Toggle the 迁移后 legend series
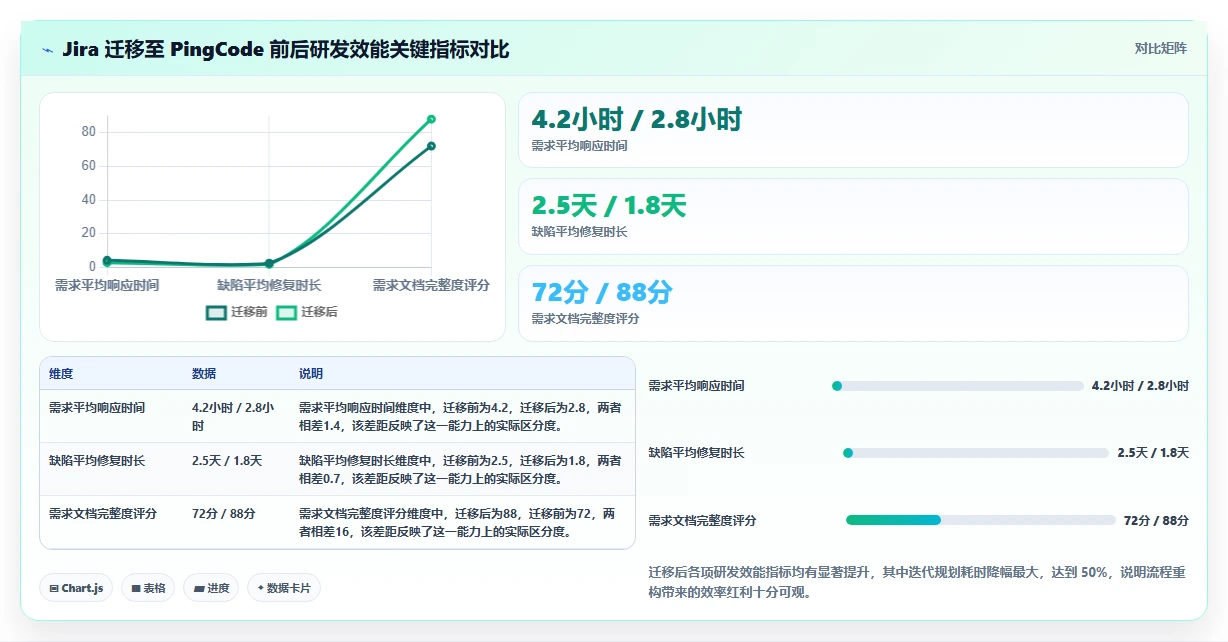The height and width of the screenshot is (642, 1228). coord(307,312)
